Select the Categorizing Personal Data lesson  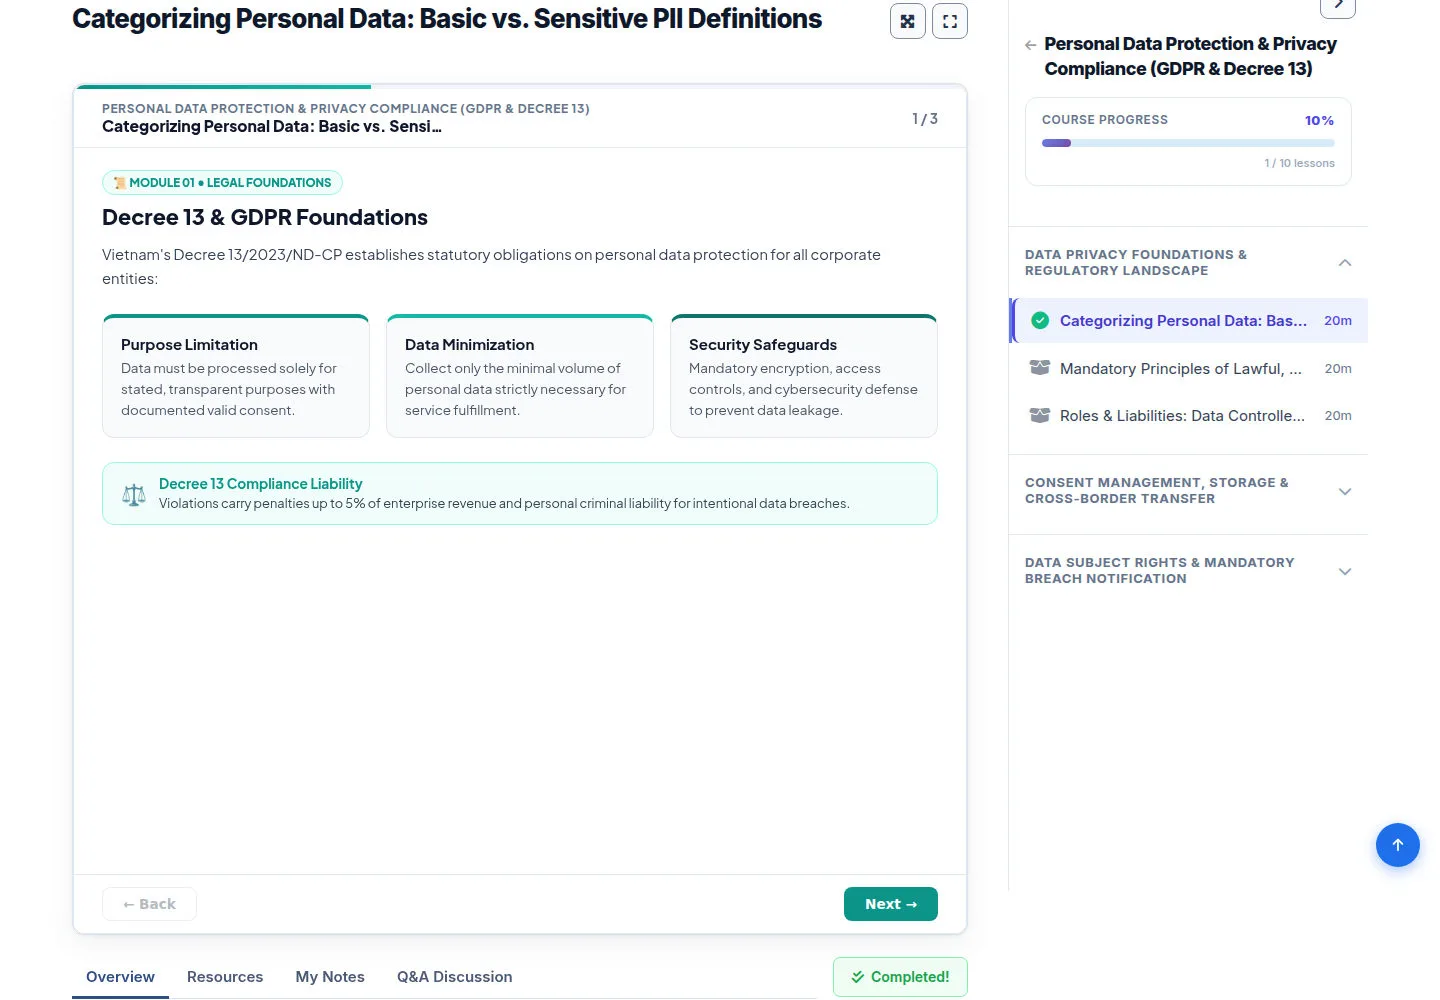pos(1189,321)
